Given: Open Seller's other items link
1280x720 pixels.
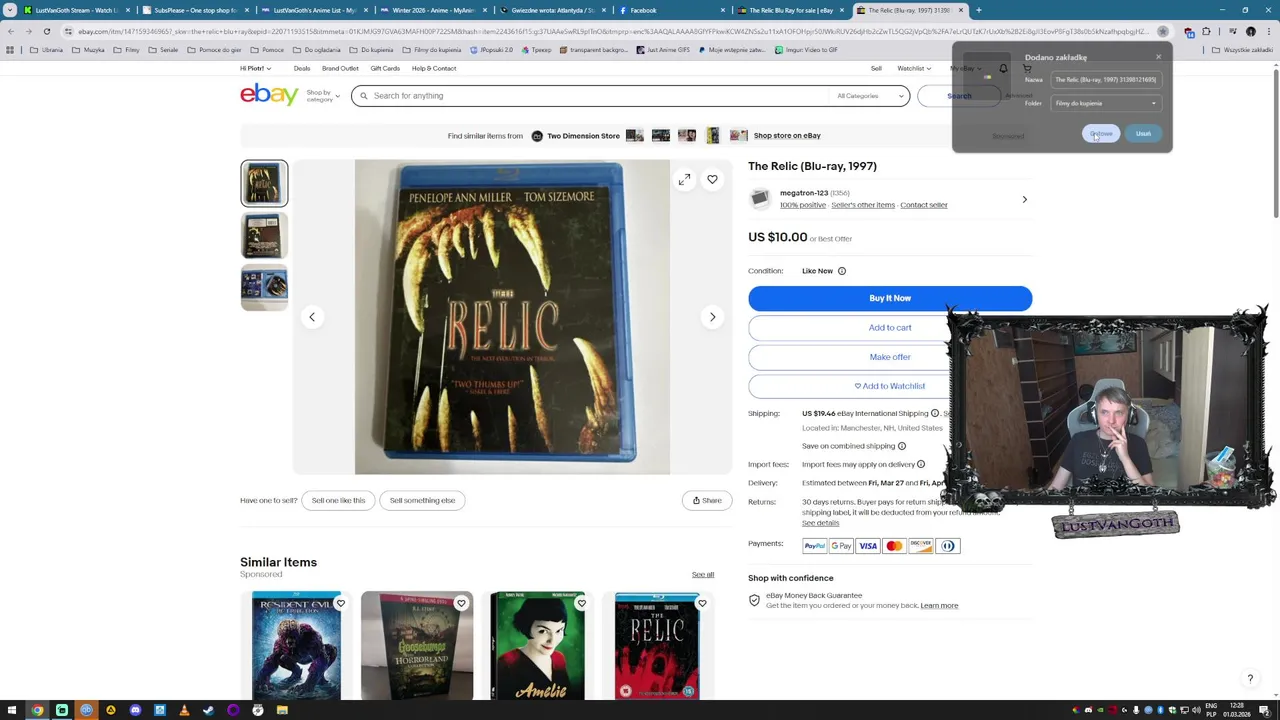Looking at the screenshot, I should (863, 205).
